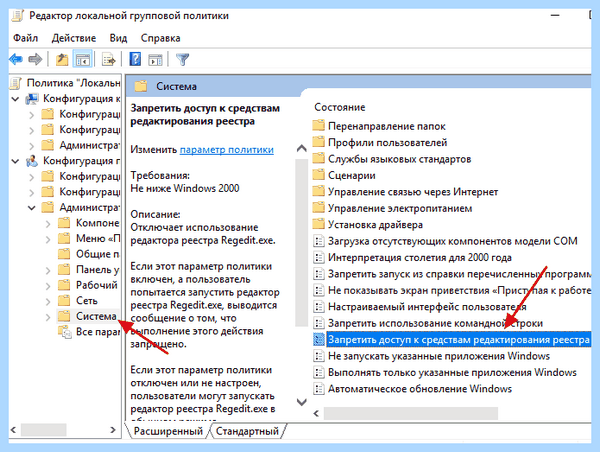Click the Export list toolbar icon
The image size is (600, 452).
click(109, 59)
